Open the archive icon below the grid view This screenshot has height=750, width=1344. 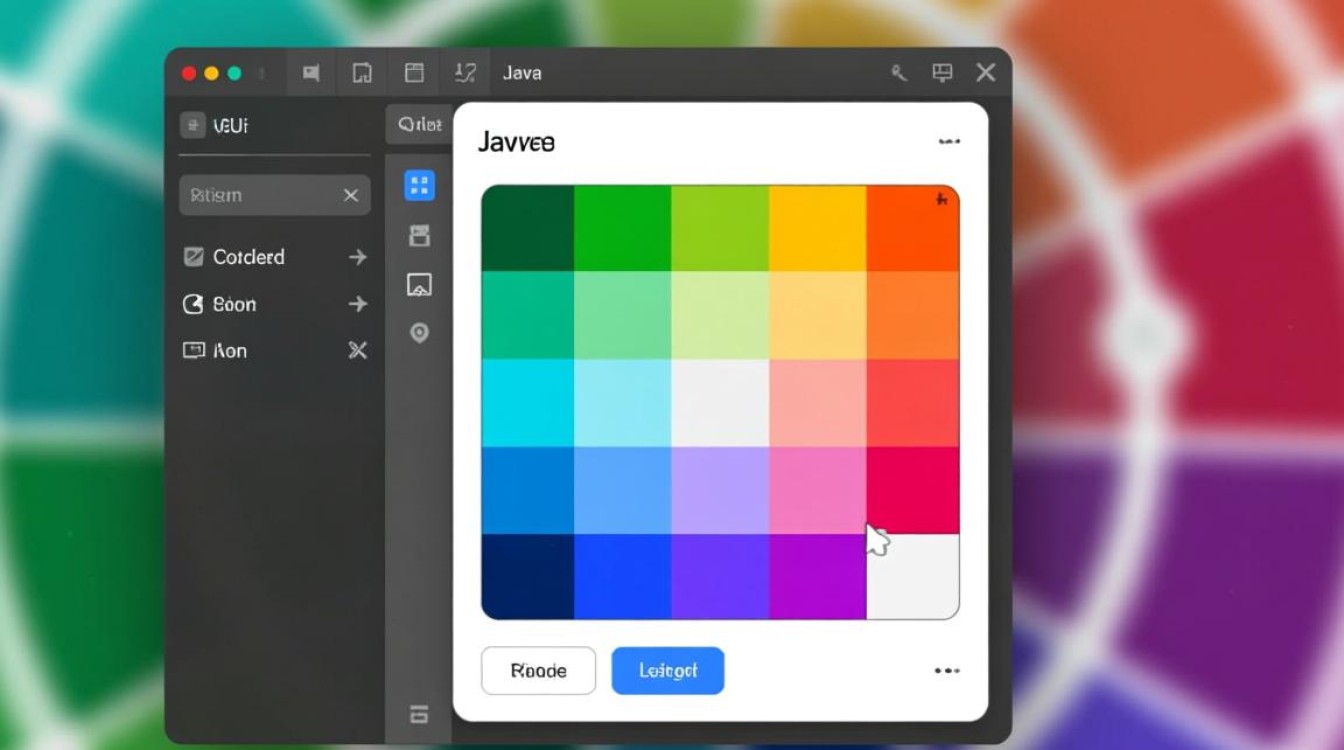[x=418, y=236]
